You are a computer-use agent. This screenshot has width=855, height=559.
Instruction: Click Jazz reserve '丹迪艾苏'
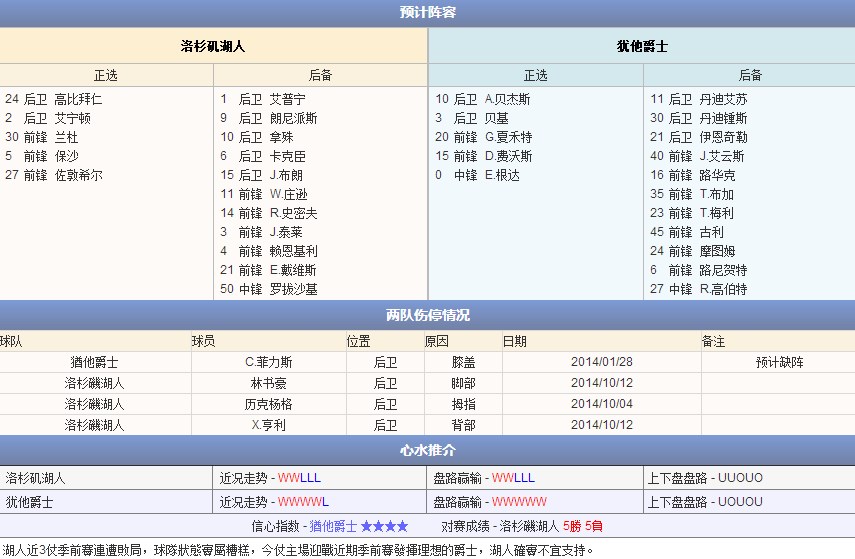click(724, 99)
